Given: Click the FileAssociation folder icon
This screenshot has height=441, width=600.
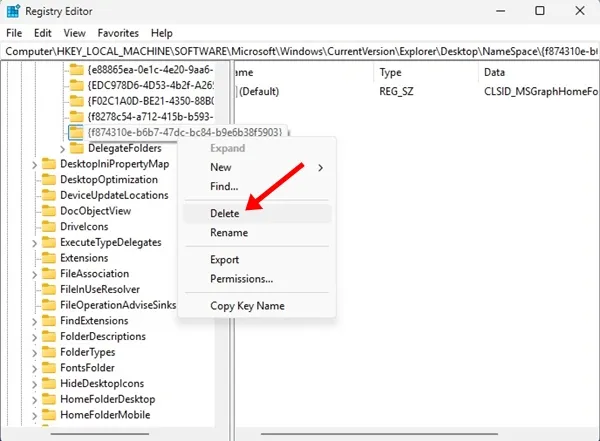Looking at the screenshot, I should click(49, 273).
